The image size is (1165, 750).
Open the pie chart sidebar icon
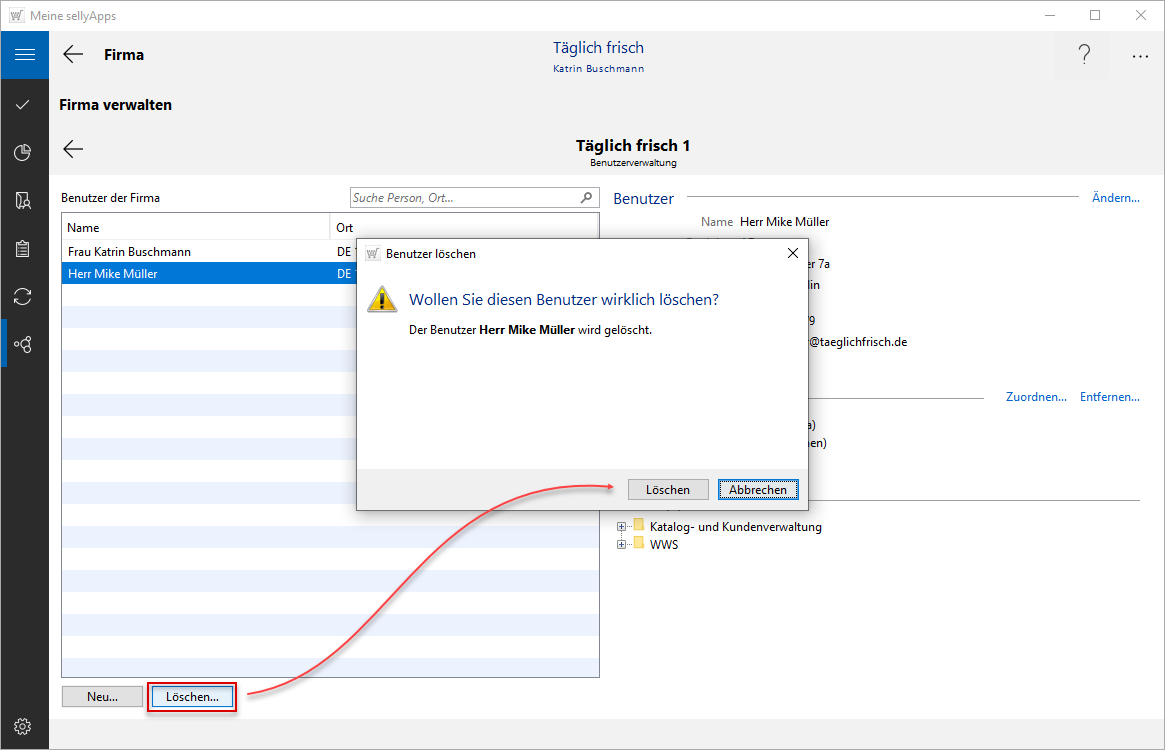pyautogui.click(x=24, y=152)
